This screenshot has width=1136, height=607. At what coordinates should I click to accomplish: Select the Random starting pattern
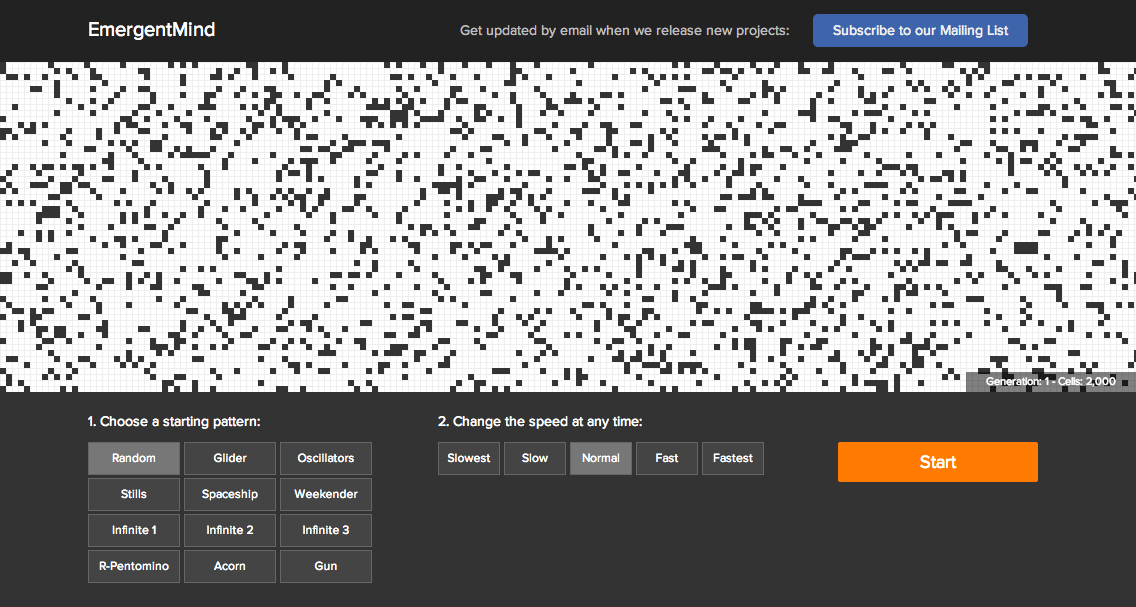tap(134, 458)
